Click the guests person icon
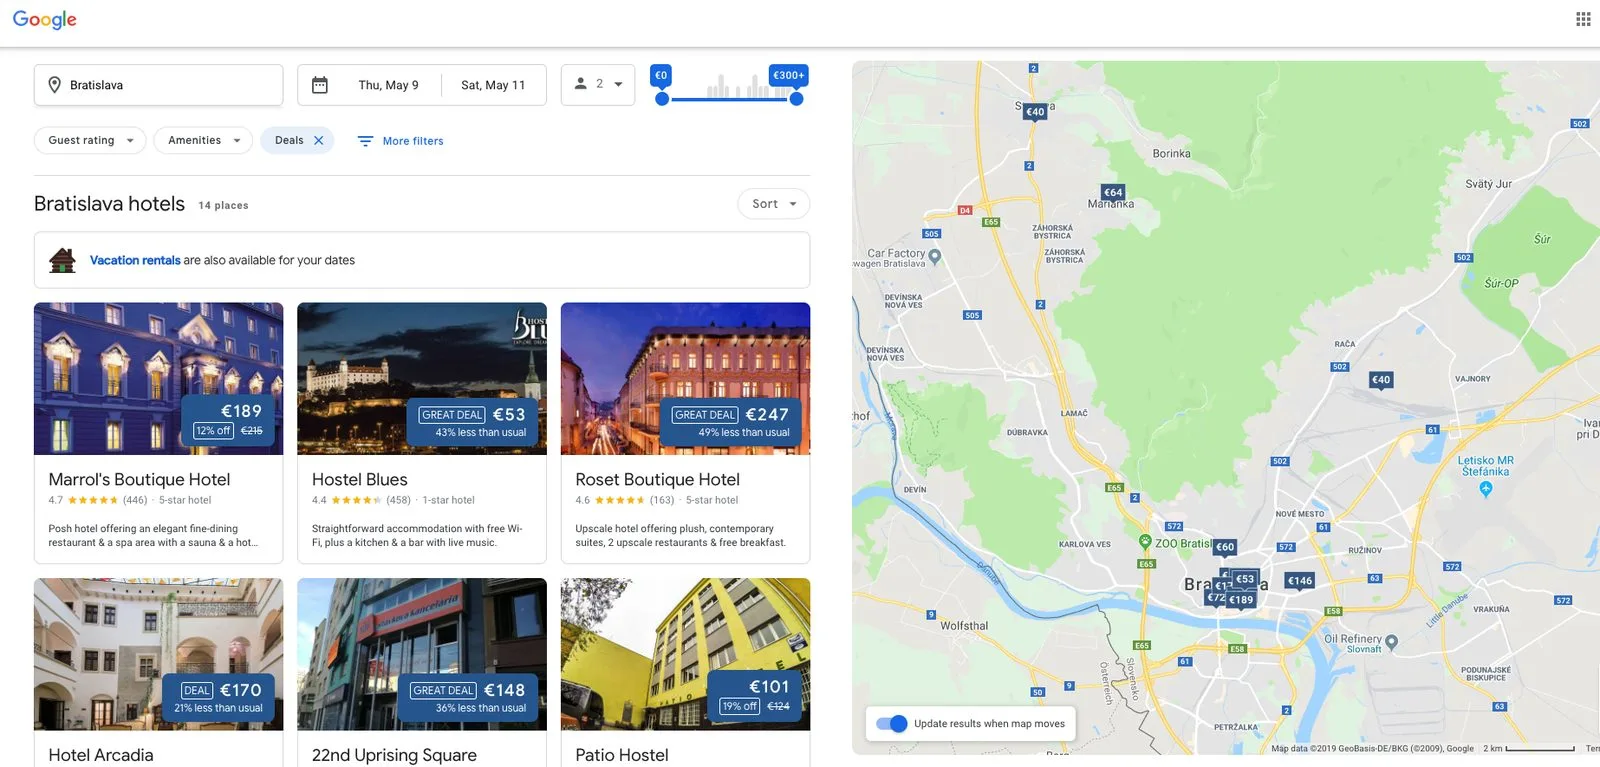 pyautogui.click(x=580, y=84)
